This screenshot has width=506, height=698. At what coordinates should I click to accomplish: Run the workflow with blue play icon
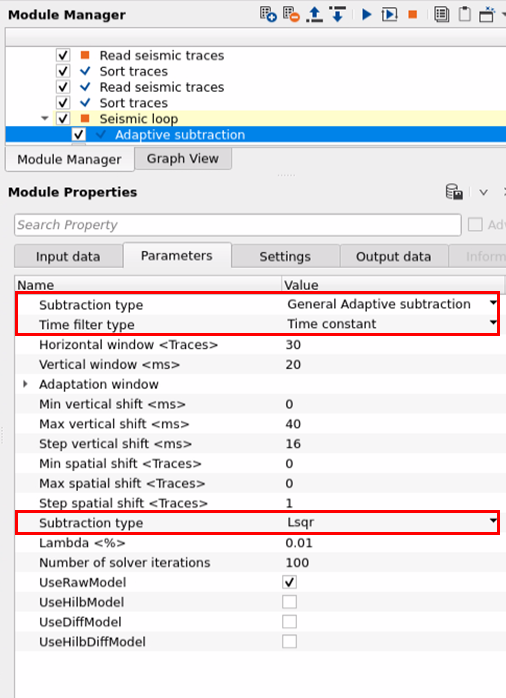[x=367, y=14]
